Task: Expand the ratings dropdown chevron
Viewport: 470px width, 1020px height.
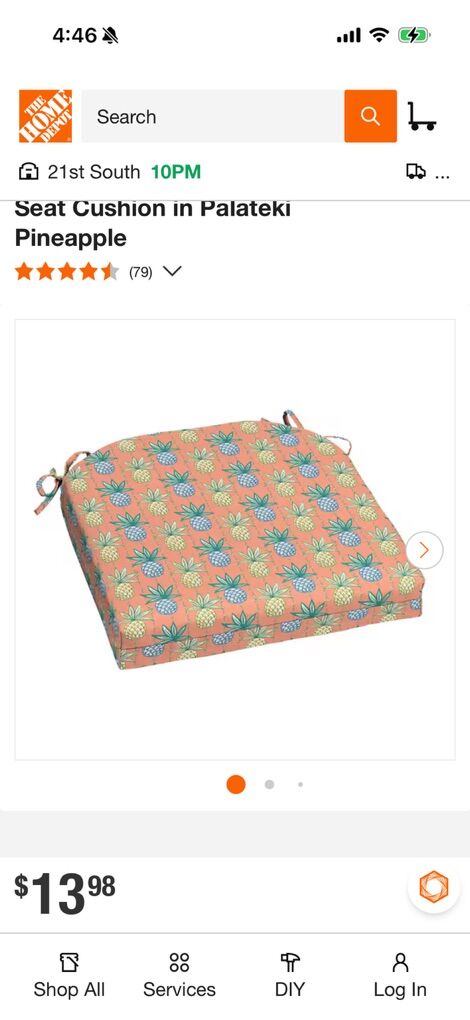Action: [x=172, y=272]
